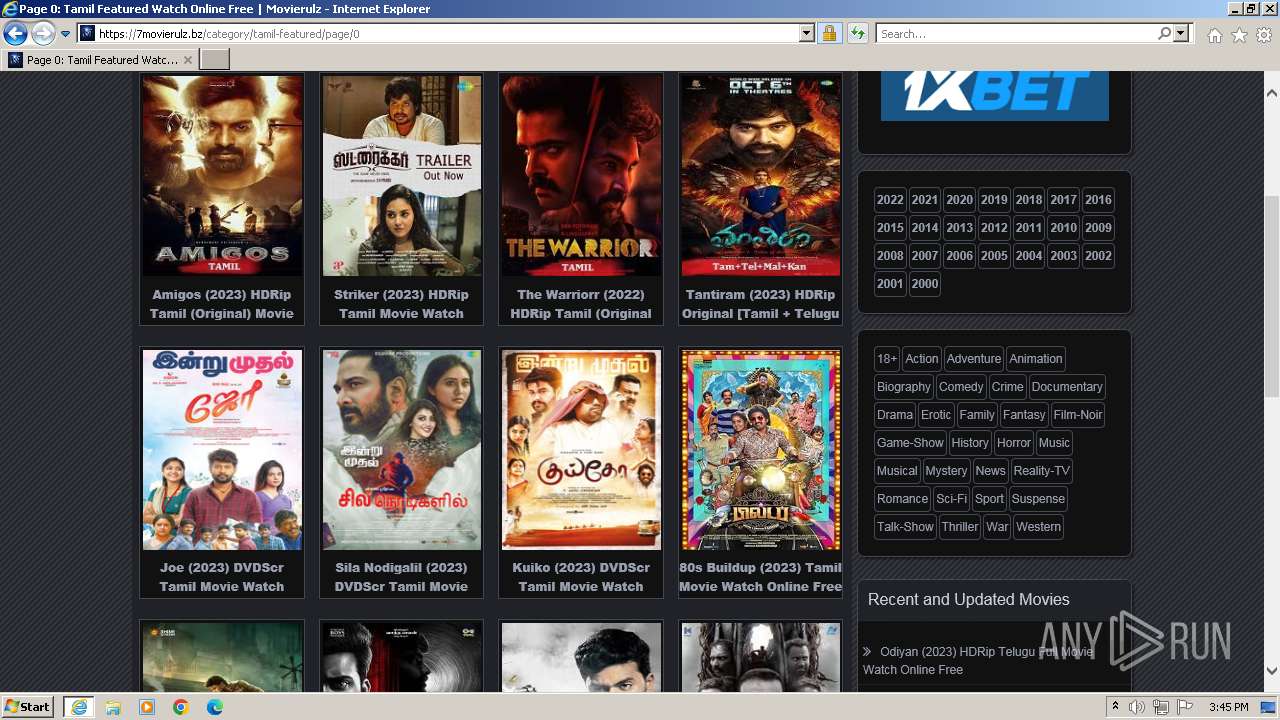Click the Tantiram (2023) HDRip title link
The width and height of the screenshot is (1280, 720).
pyautogui.click(x=760, y=304)
